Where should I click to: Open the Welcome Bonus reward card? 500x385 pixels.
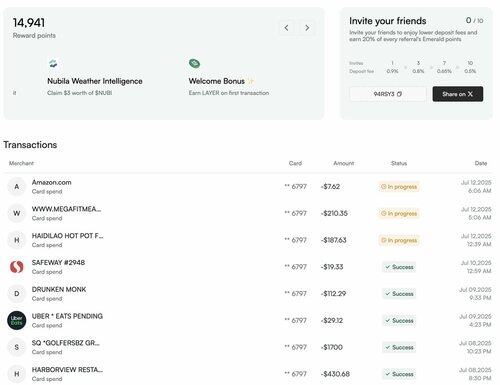coord(229,78)
